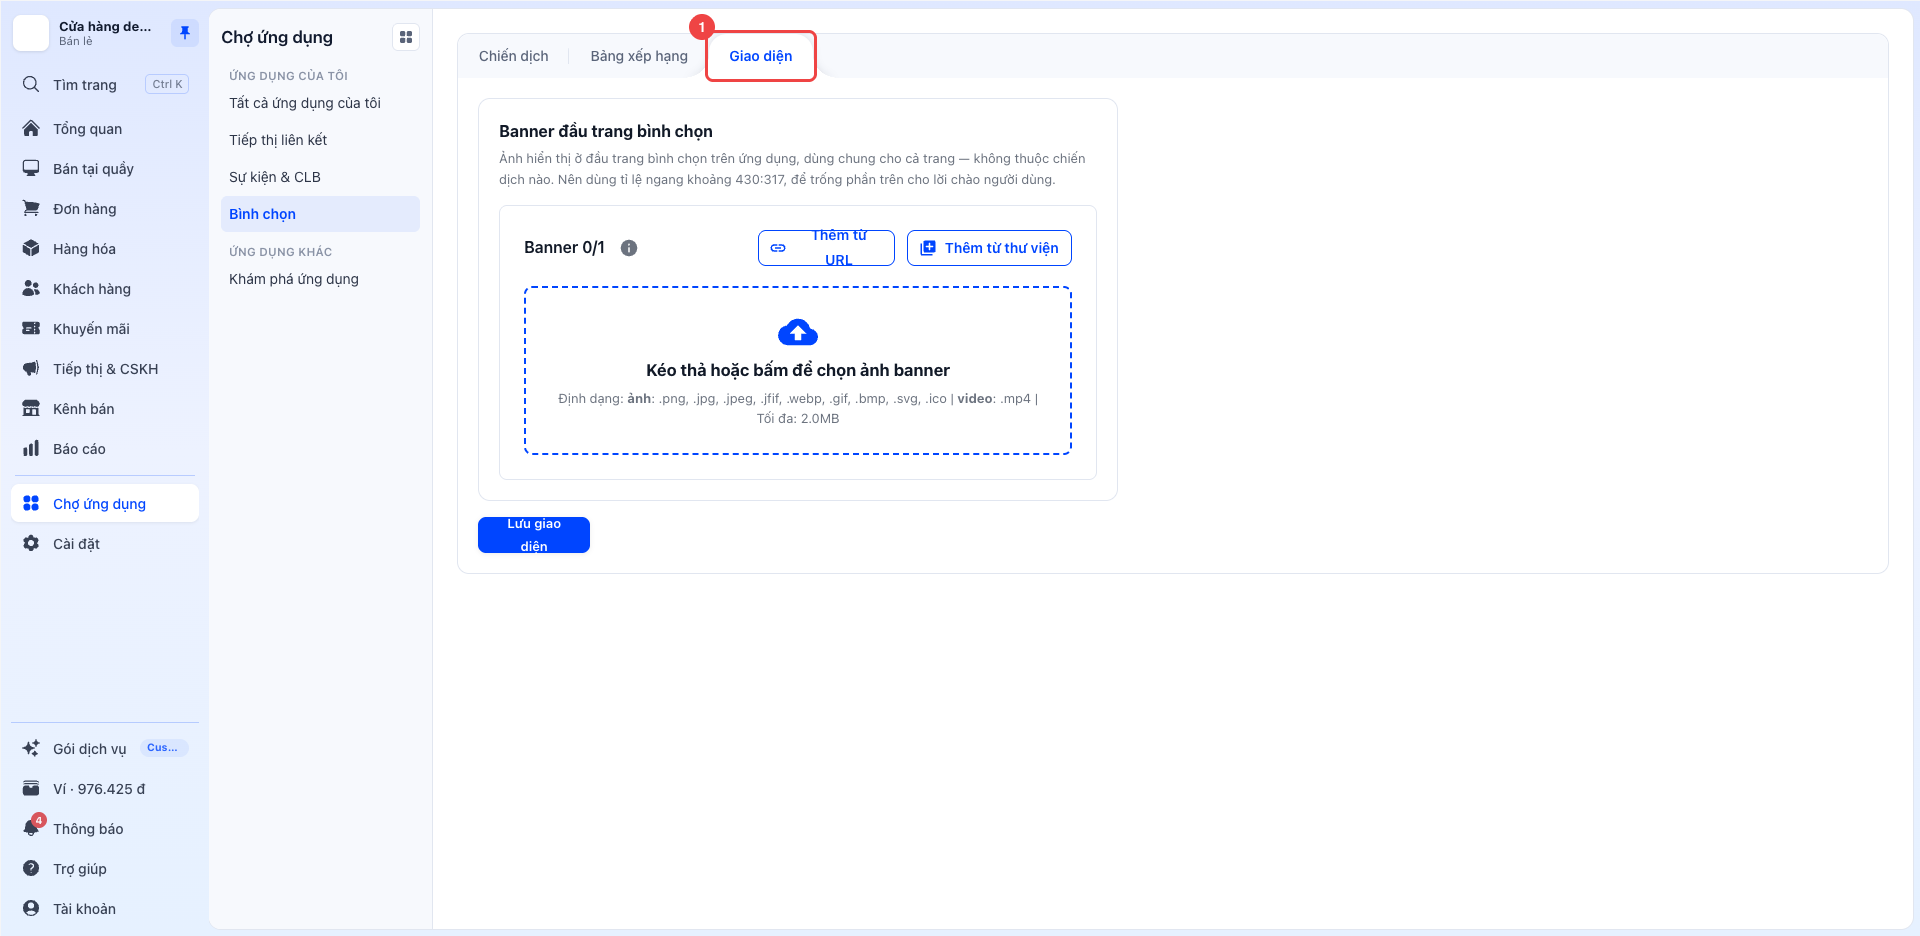Switch to the Chiến dịch tab
This screenshot has width=1920, height=936.
[x=513, y=56]
